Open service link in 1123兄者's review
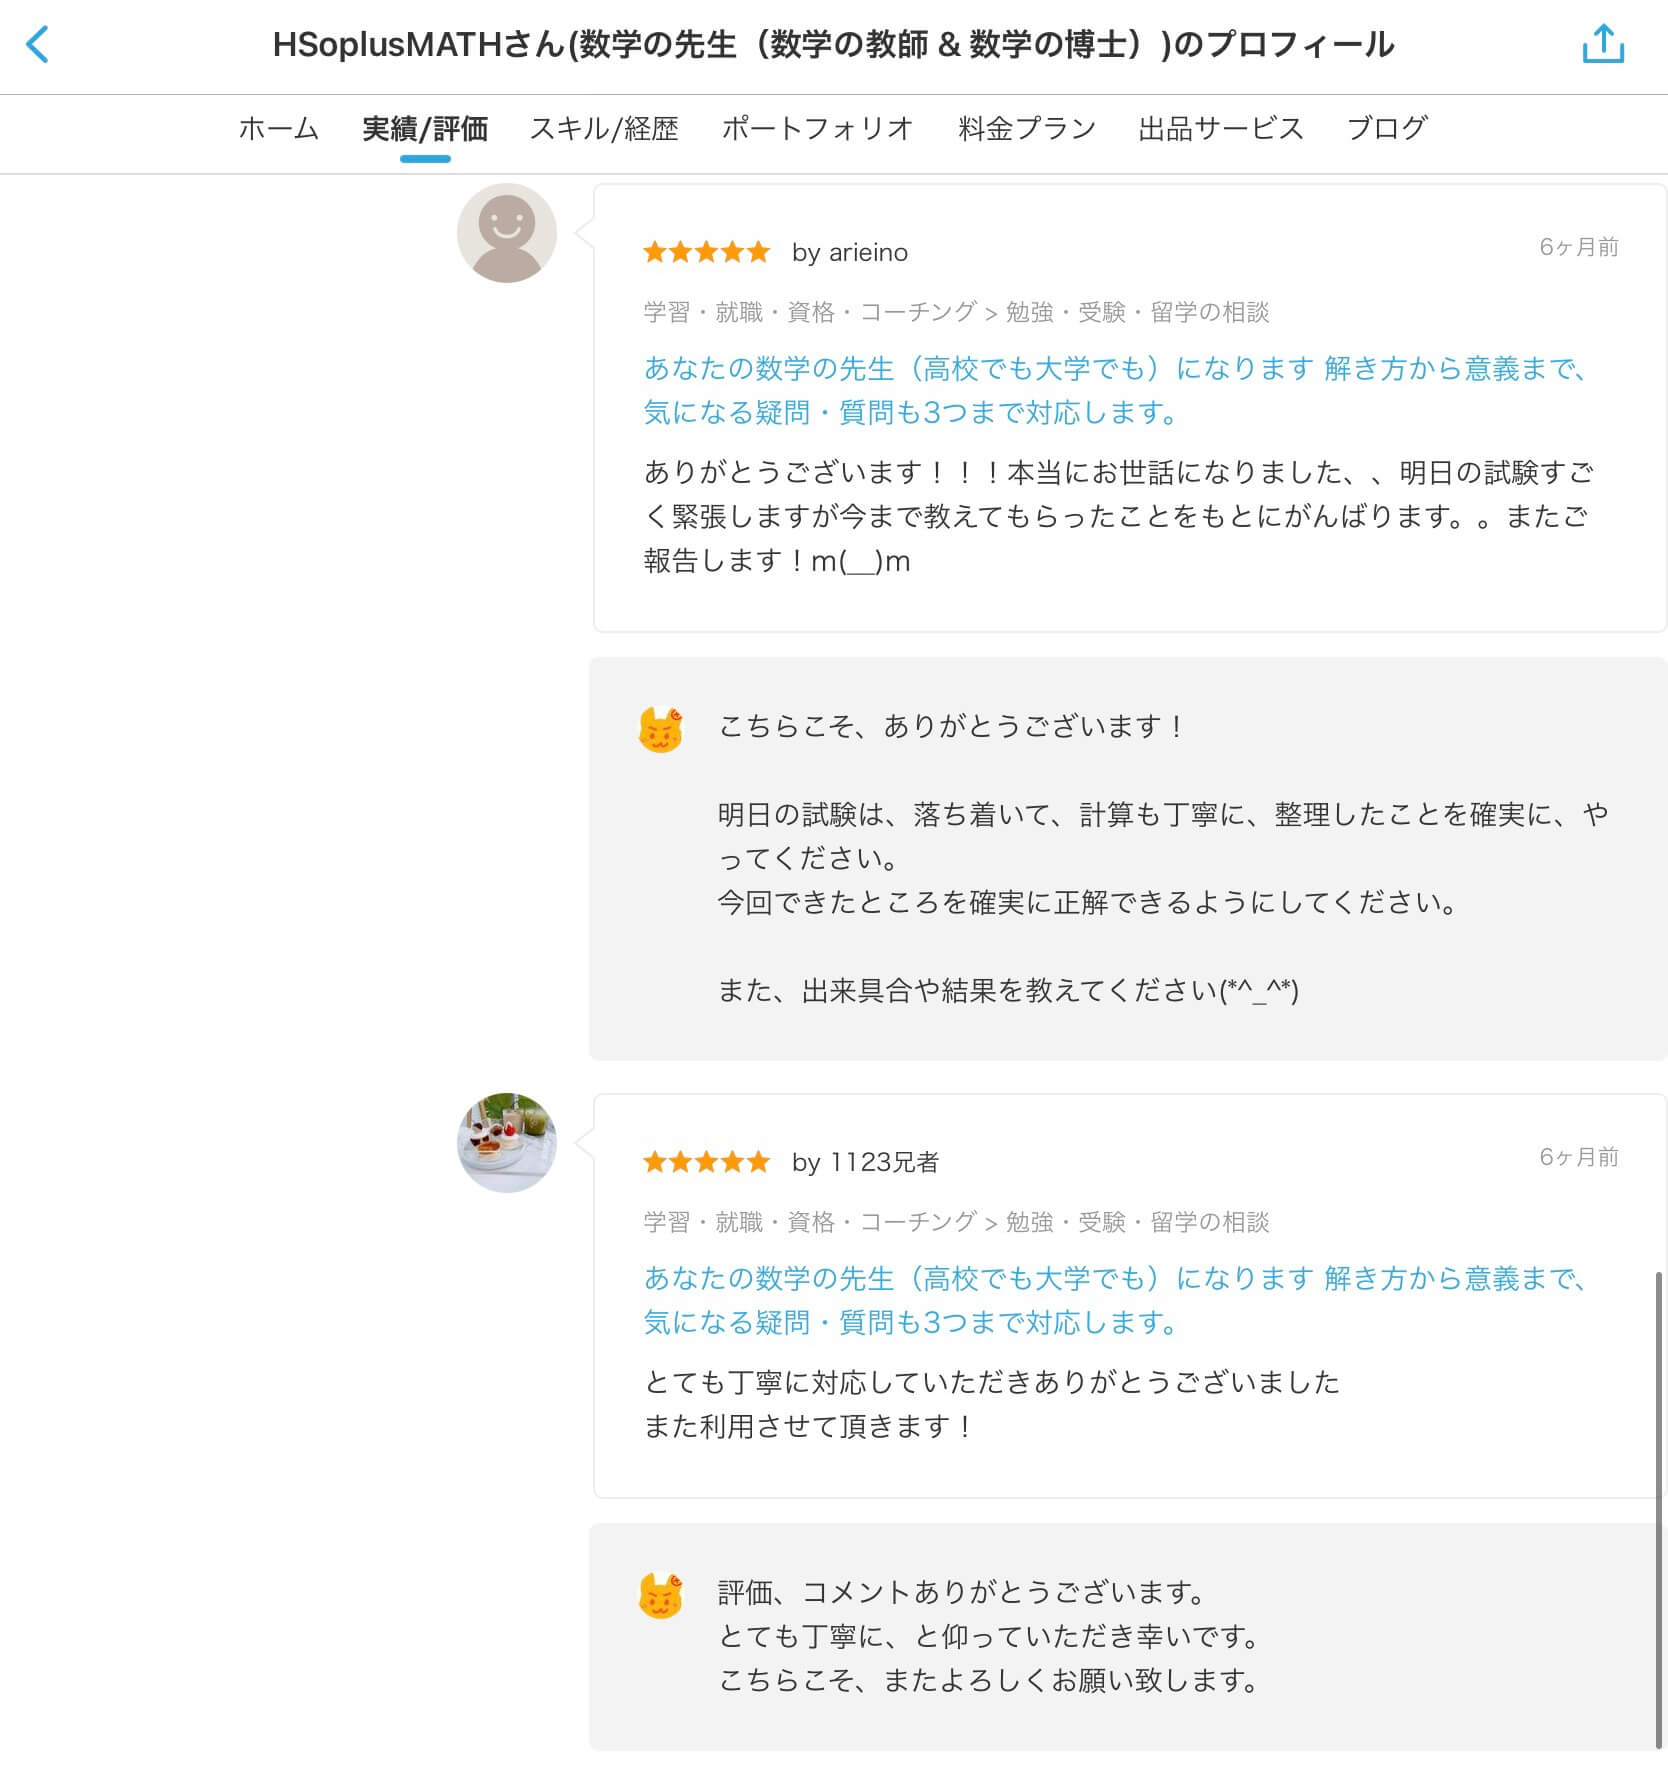Viewport: 1668px width, 1766px height. pos(1115,1300)
